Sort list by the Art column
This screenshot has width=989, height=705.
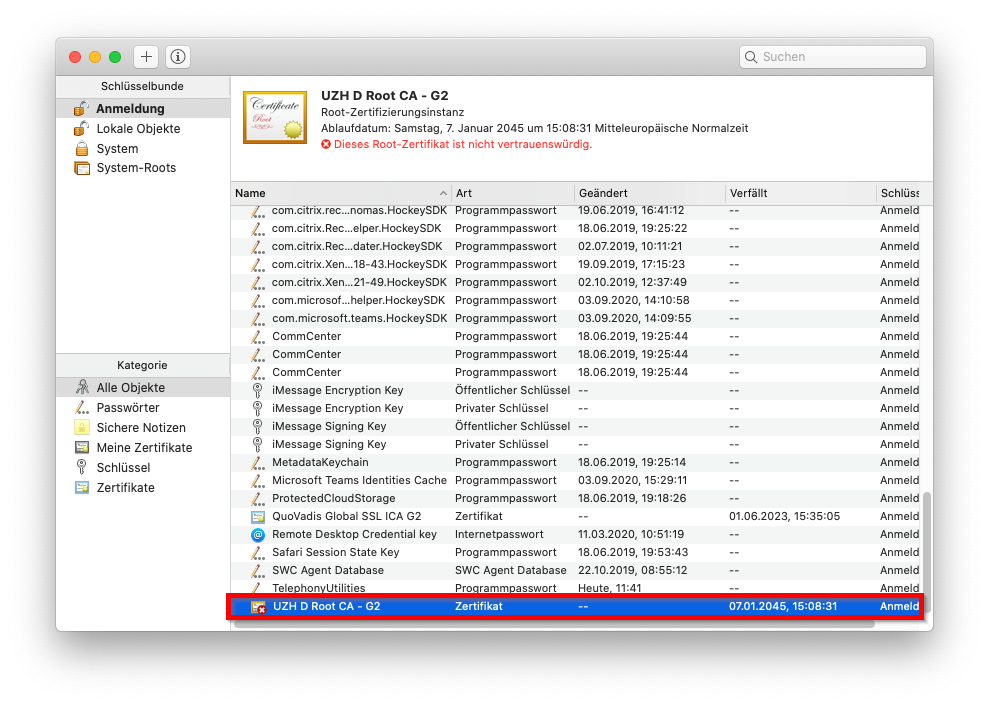[512, 193]
